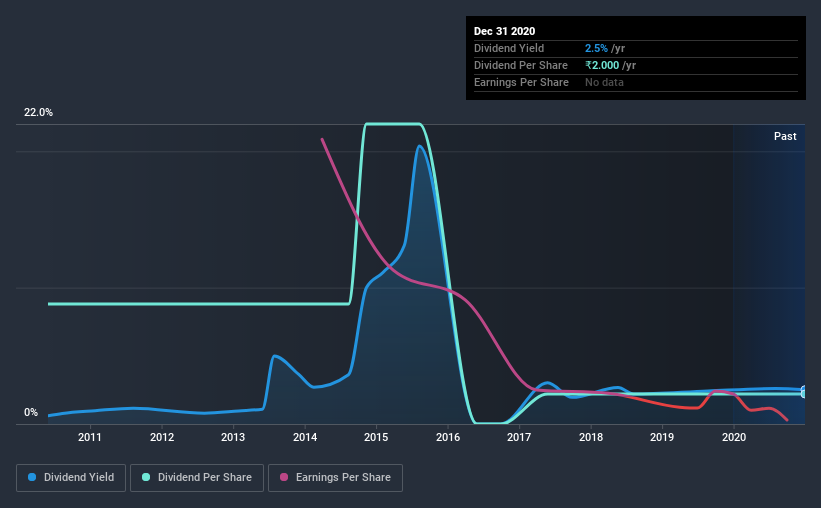Image resolution: width=821 pixels, height=508 pixels.
Task: Click the tooltip 'Dividend Yield' row label
Action: pyautogui.click(x=509, y=48)
